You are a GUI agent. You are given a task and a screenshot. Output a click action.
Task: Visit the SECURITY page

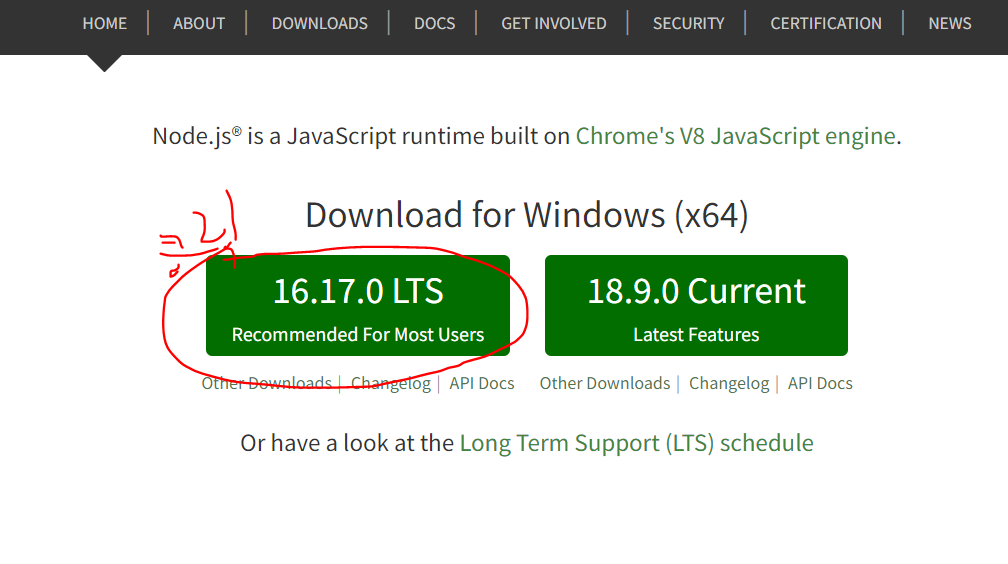pos(688,24)
